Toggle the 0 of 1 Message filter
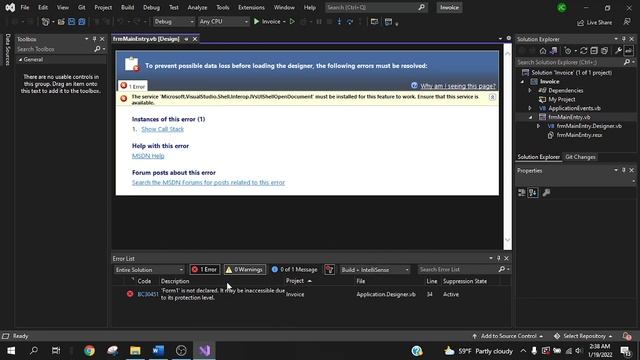 tap(294, 269)
